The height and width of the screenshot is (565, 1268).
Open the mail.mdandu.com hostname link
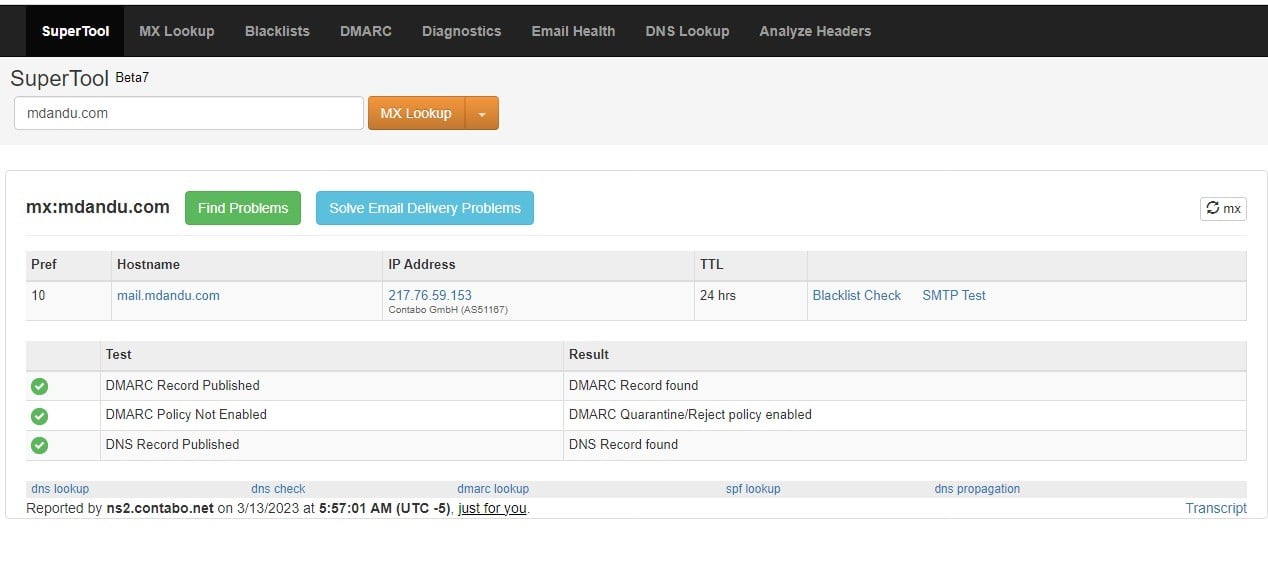(x=168, y=295)
